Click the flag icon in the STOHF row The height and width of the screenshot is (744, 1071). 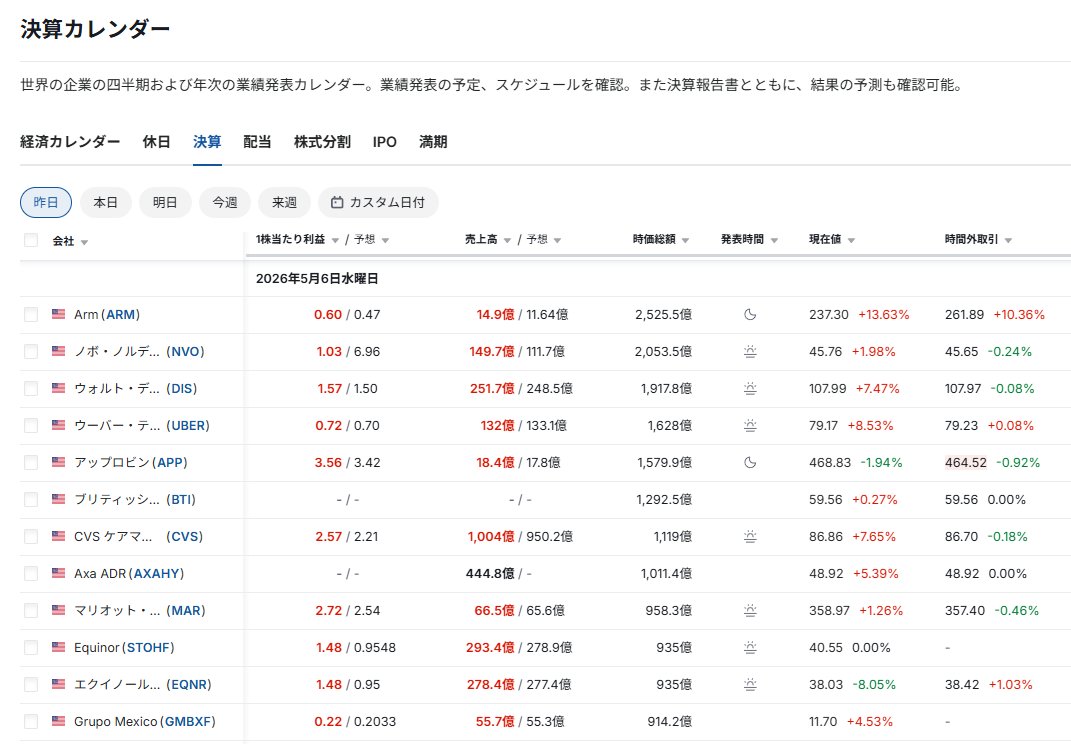[x=59, y=647]
